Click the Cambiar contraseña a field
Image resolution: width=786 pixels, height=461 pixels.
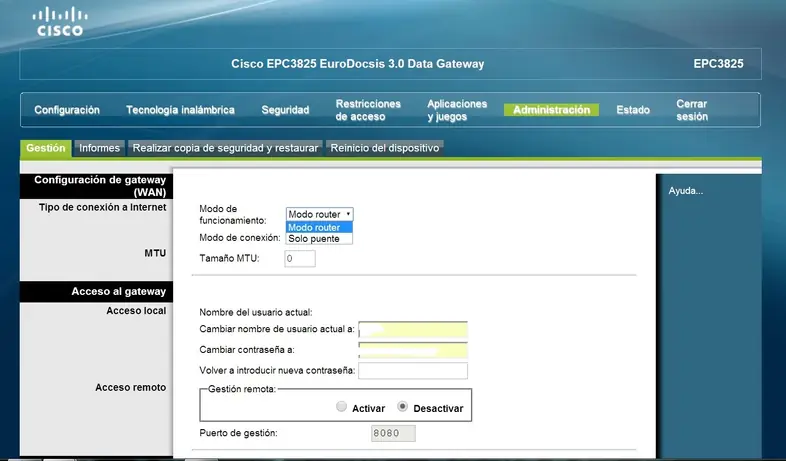pos(413,350)
